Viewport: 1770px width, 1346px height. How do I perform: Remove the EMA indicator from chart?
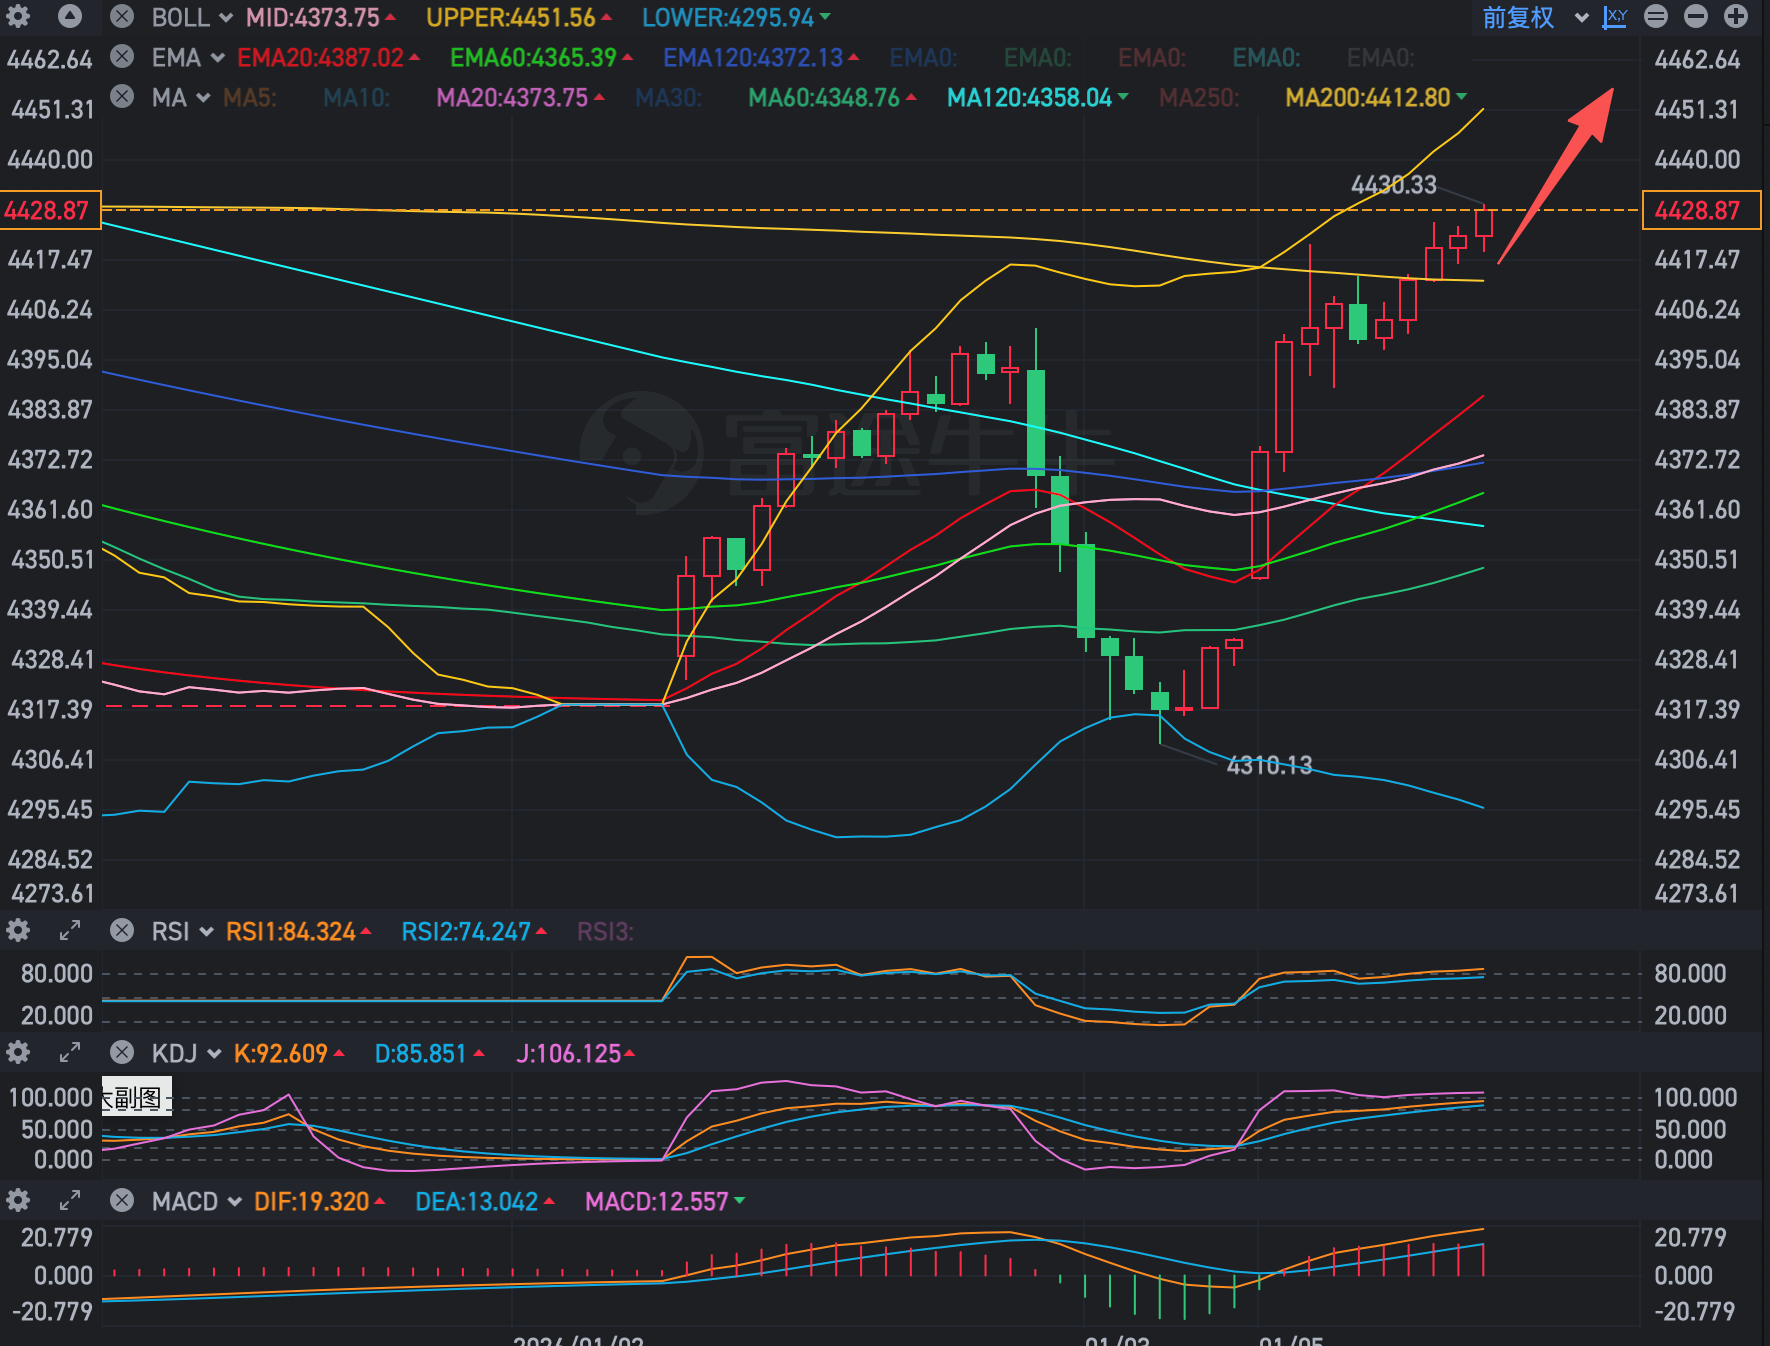point(122,57)
